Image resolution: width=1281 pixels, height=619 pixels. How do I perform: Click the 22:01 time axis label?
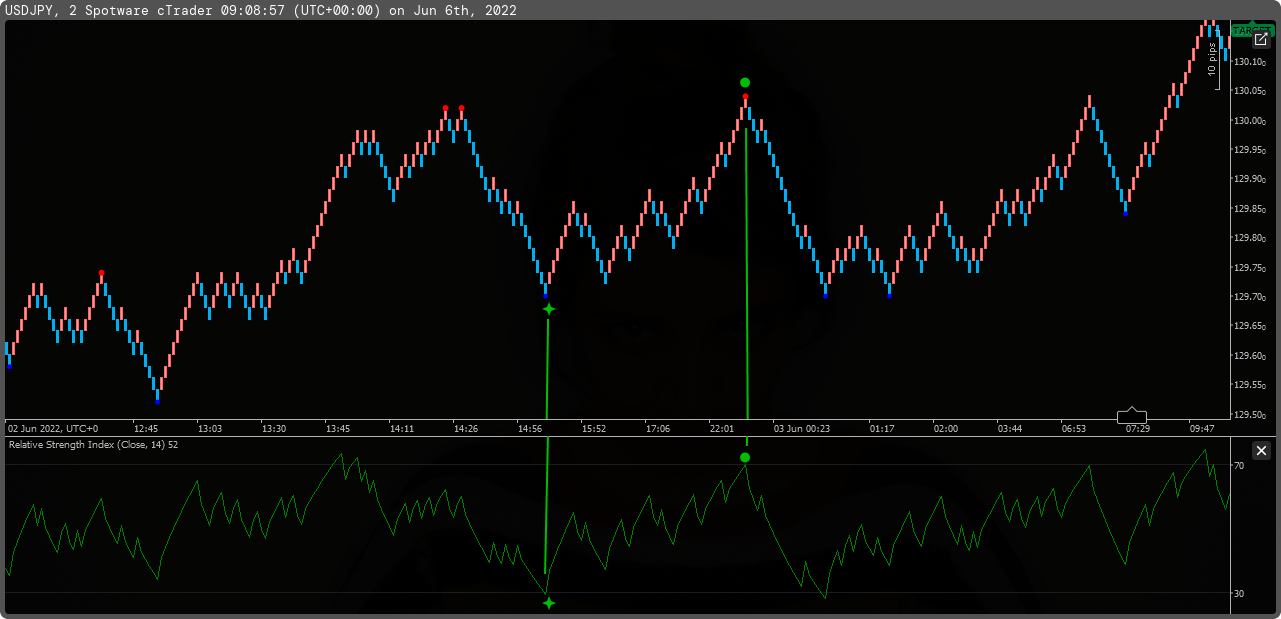pyautogui.click(x=722, y=429)
